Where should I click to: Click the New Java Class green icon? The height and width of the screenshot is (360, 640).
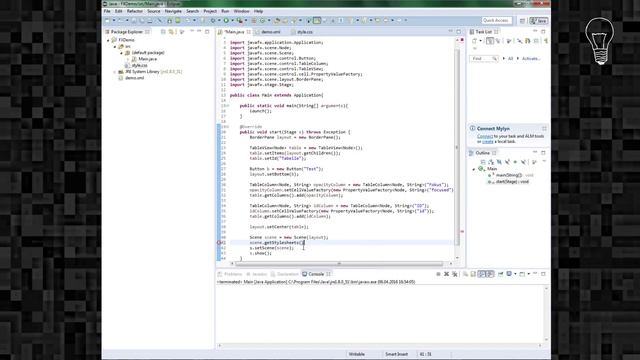262,20
